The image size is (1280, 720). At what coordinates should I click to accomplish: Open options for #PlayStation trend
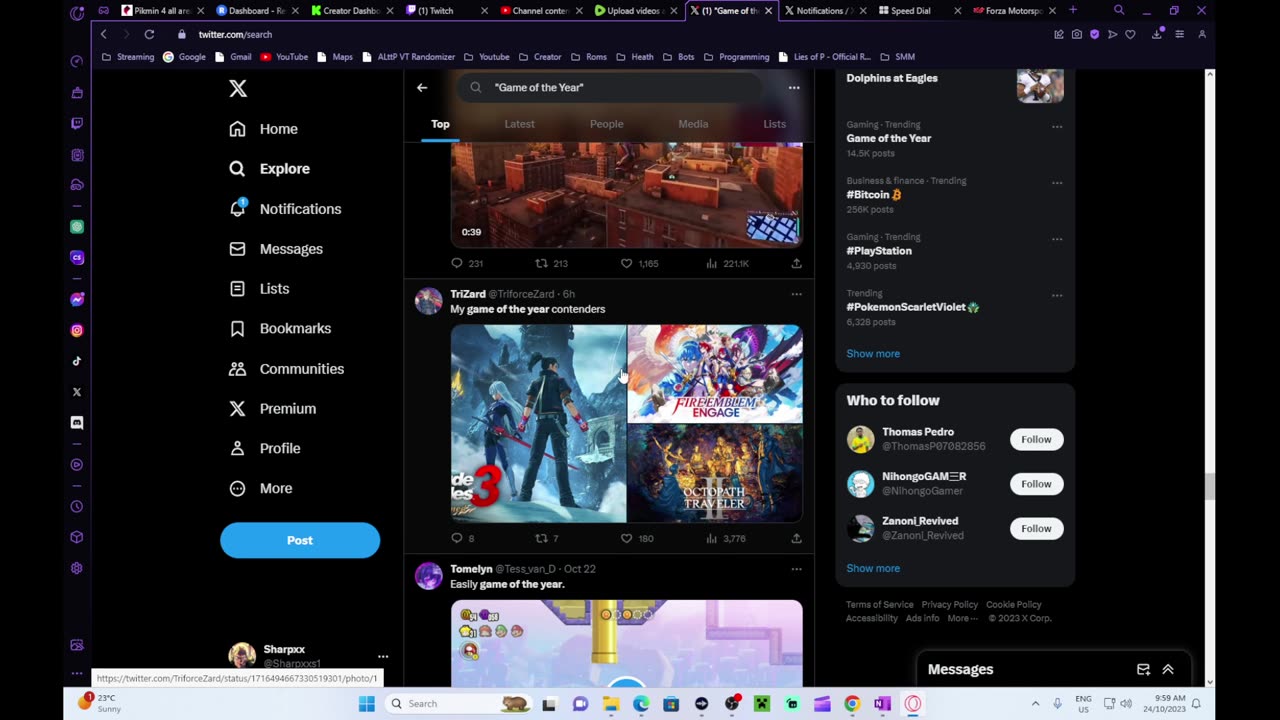click(x=1057, y=239)
